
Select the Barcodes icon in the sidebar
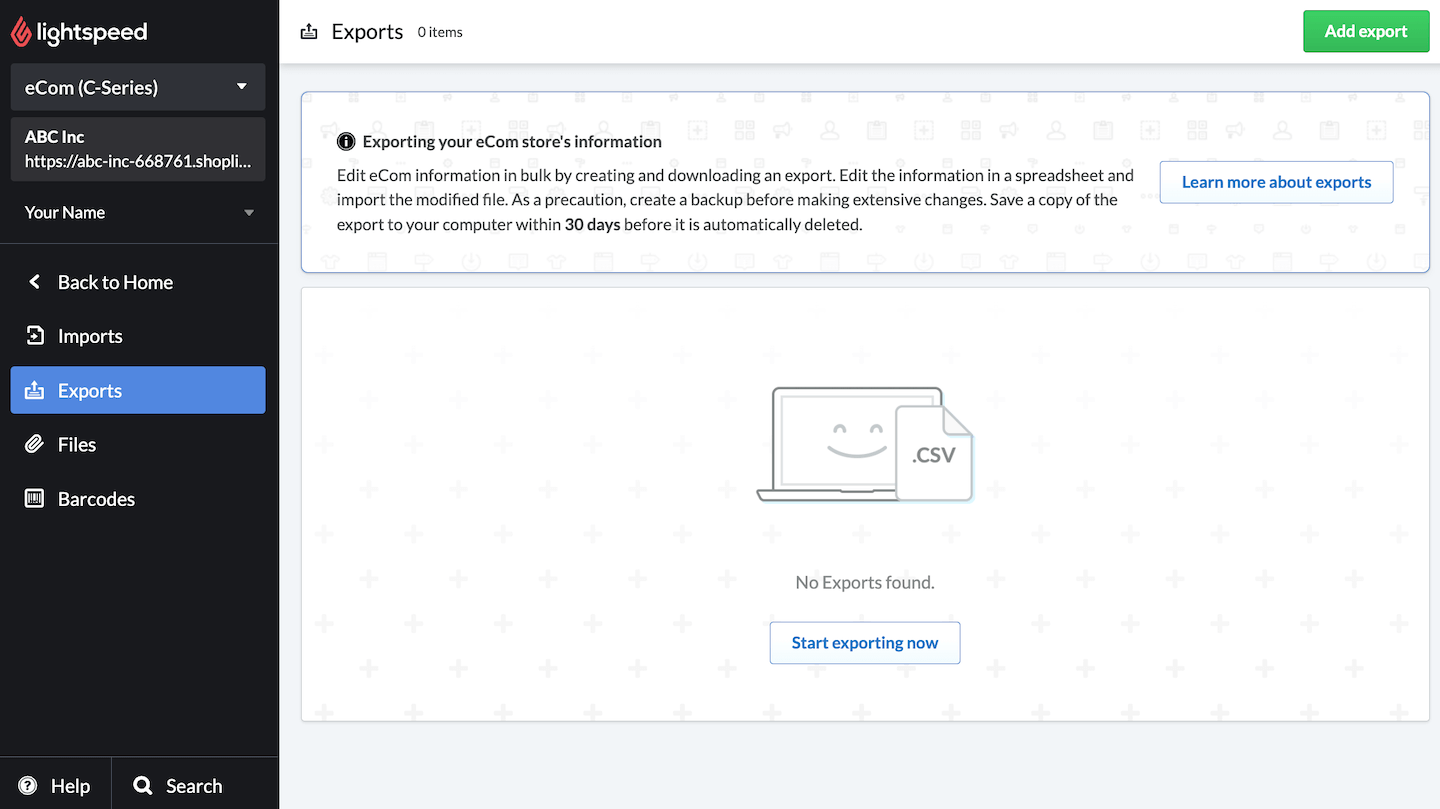34,498
